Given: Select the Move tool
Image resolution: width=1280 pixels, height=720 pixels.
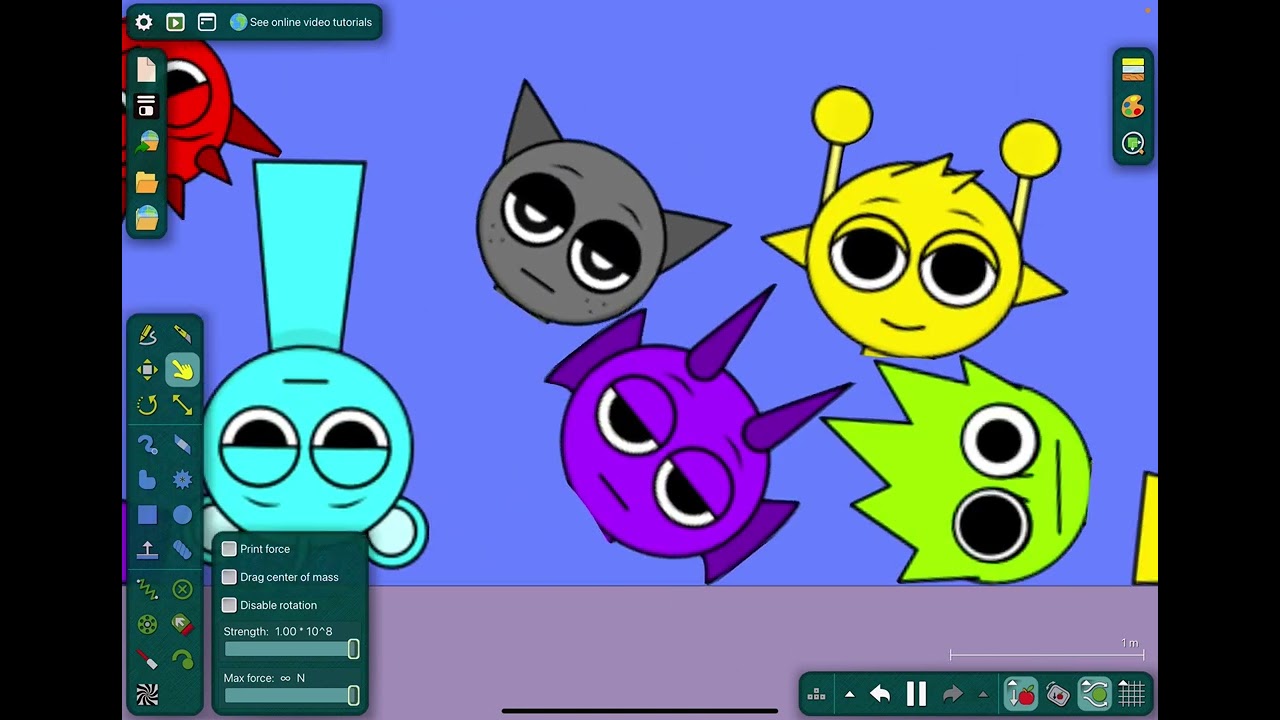Looking at the screenshot, I should point(147,370).
